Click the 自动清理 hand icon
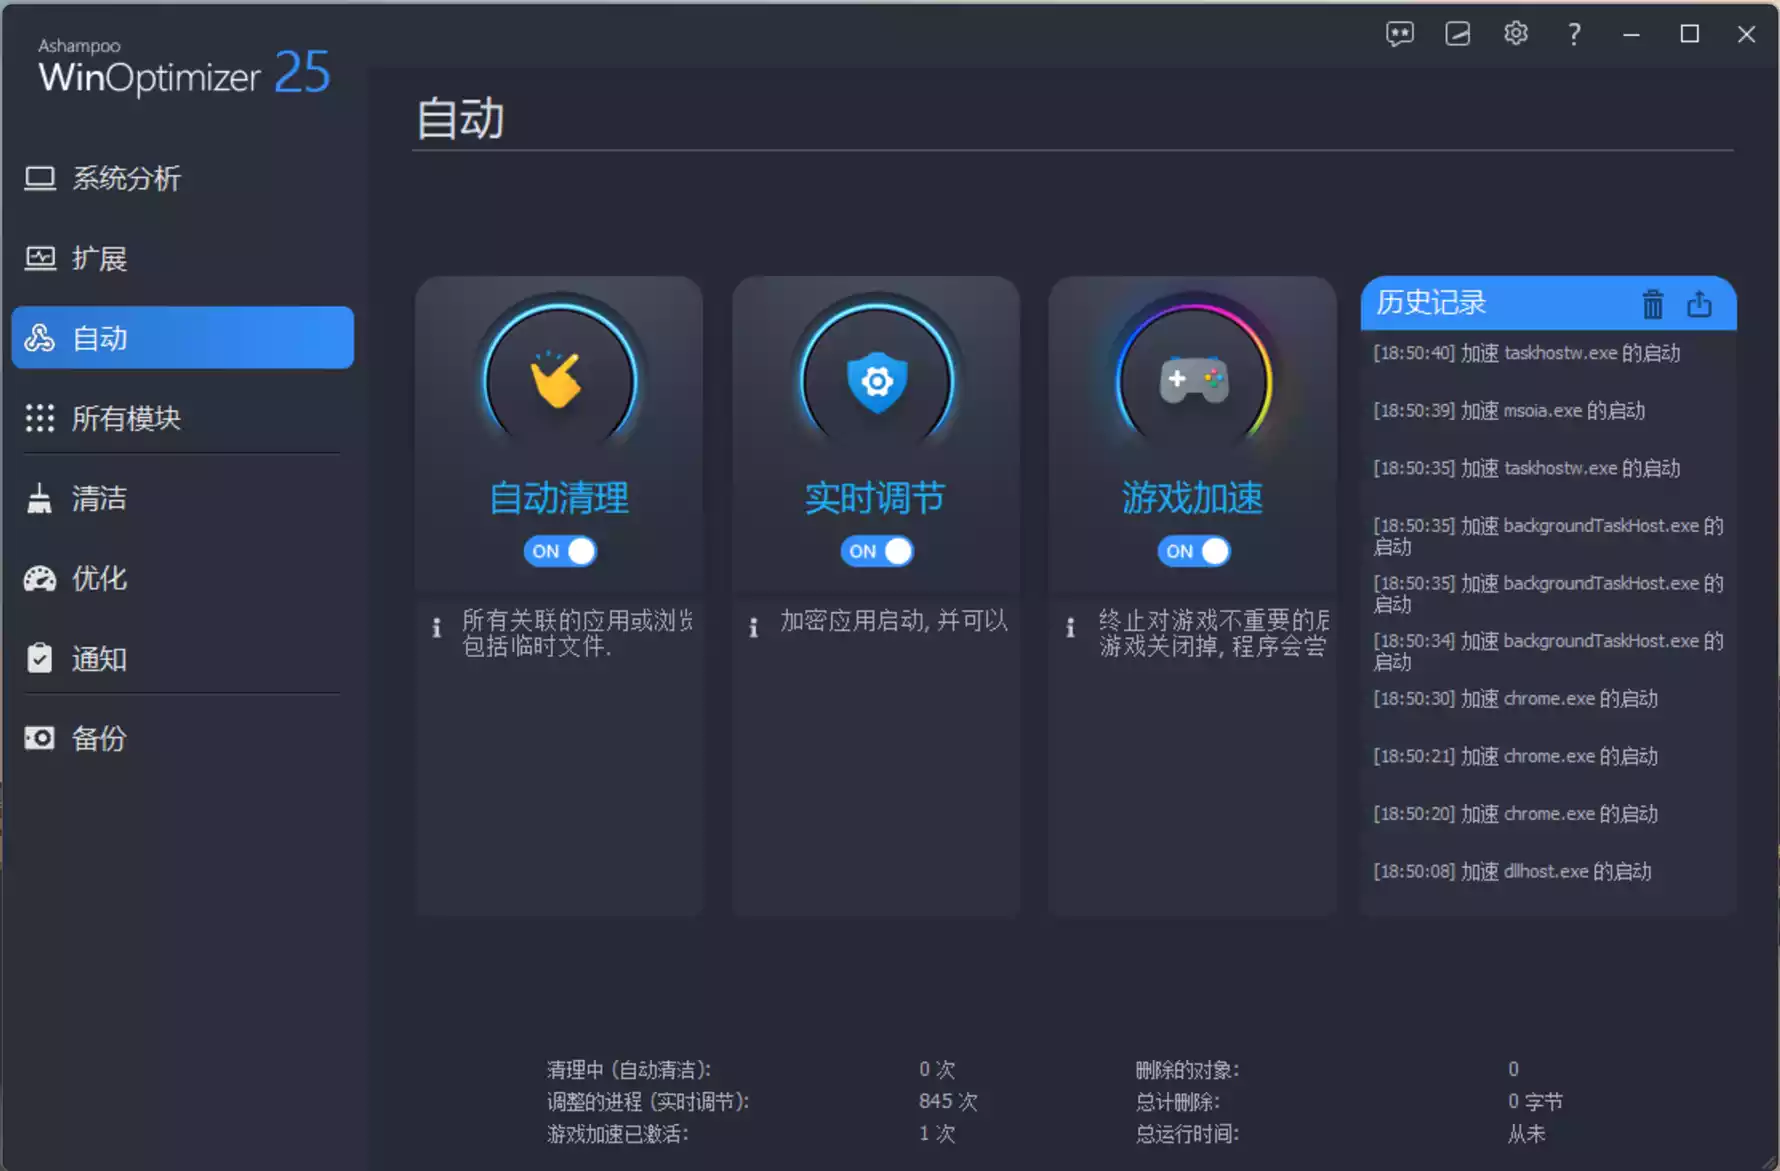Image resolution: width=1780 pixels, height=1171 pixels. [x=558, y=381]
